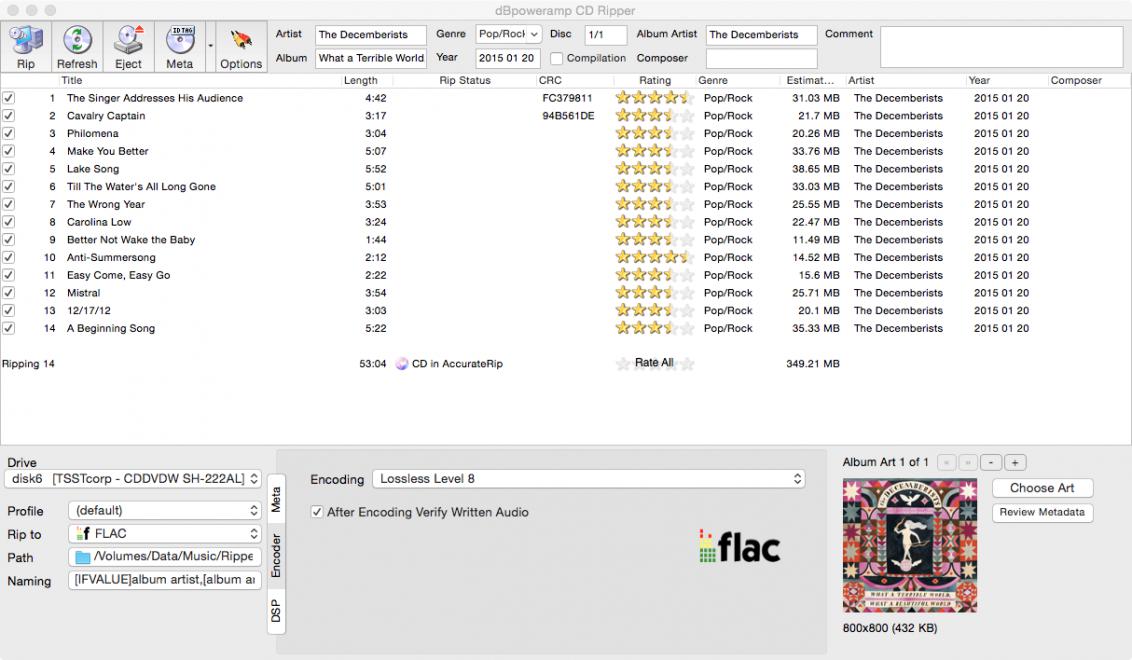The image size is (1132, 660).
Task: Expand the Encoding Lossless Level 8 dropdown
Action: click(x=588, y=479)
